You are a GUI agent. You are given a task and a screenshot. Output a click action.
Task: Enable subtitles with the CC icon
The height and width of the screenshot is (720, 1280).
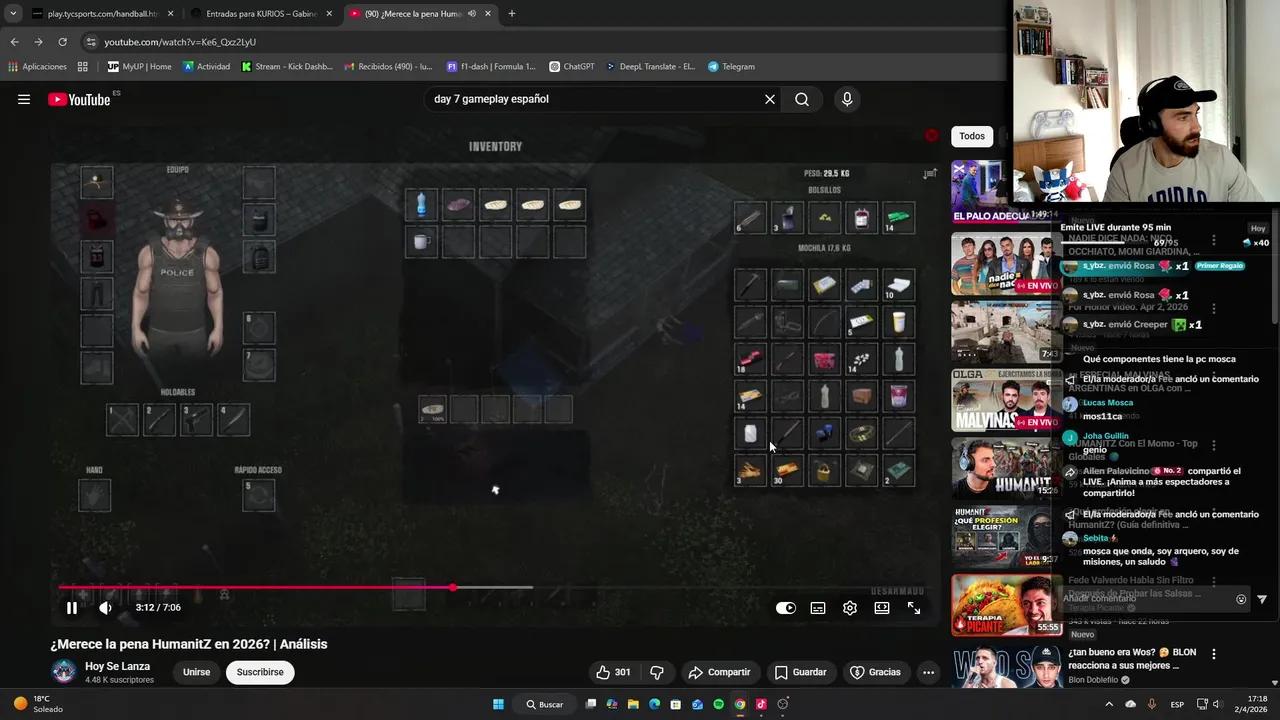818,607
